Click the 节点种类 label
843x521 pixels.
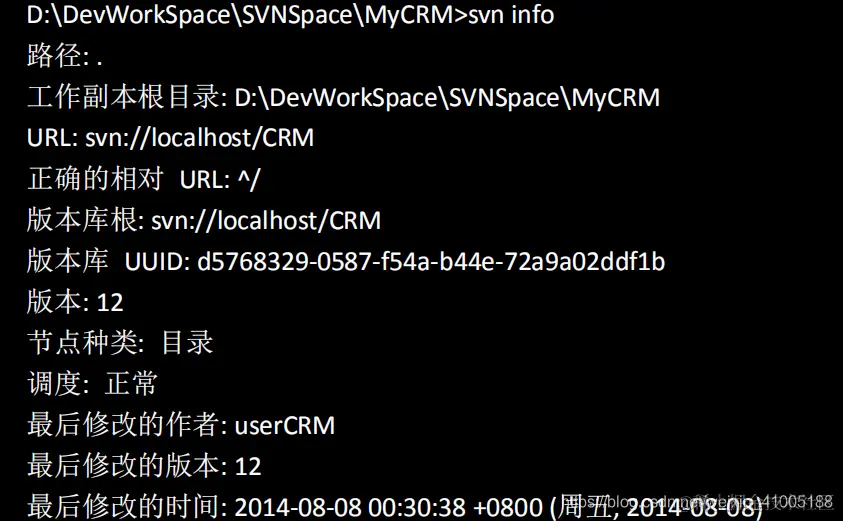coord(83,343)
